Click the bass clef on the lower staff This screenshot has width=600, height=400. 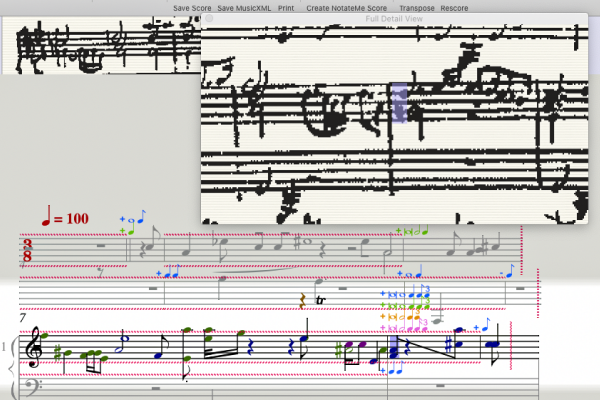click(34, 388)
